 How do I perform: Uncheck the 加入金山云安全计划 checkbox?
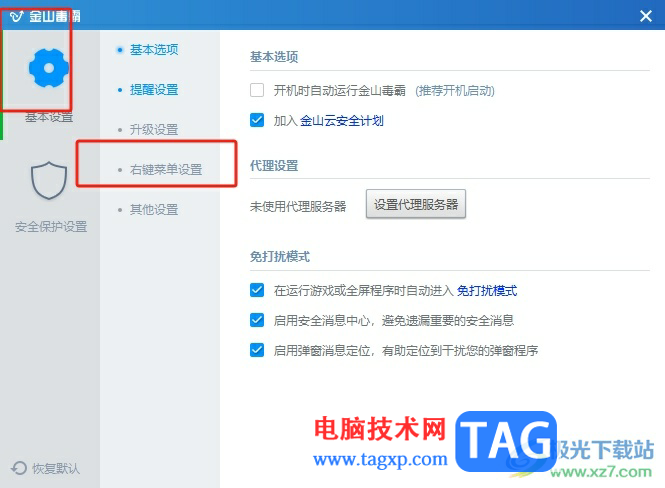tap(257, 120)
